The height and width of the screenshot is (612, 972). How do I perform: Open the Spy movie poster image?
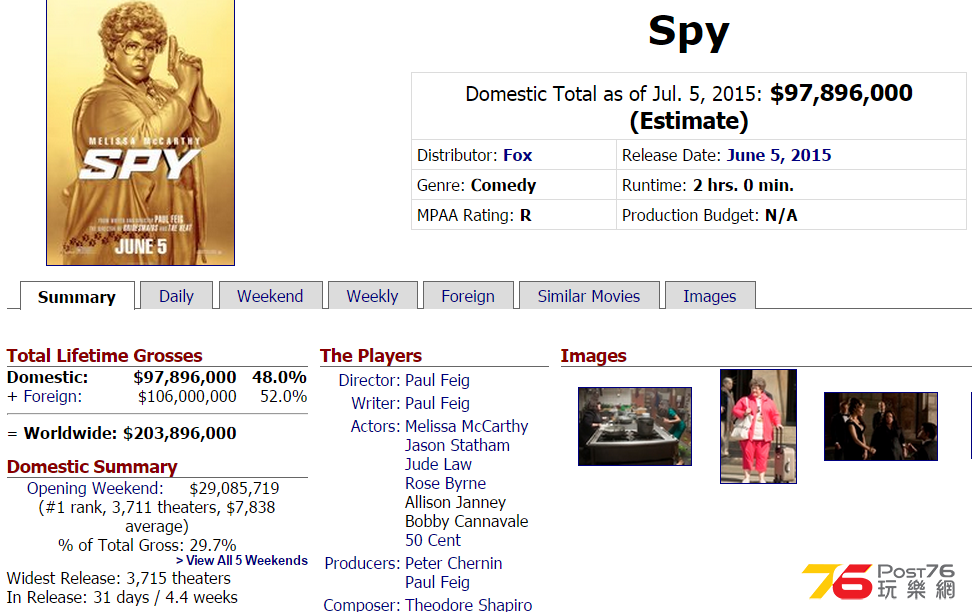(x=140, y=132)
